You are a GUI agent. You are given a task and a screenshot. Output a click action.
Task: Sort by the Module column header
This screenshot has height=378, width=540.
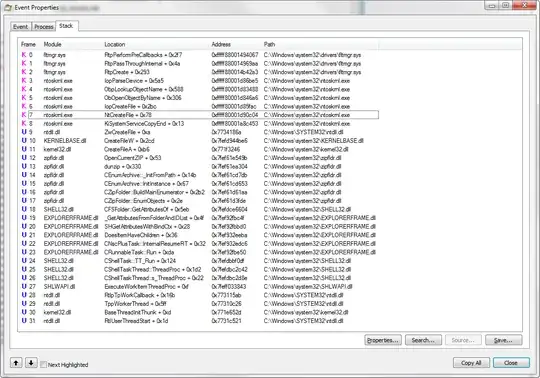click(52, 44)
